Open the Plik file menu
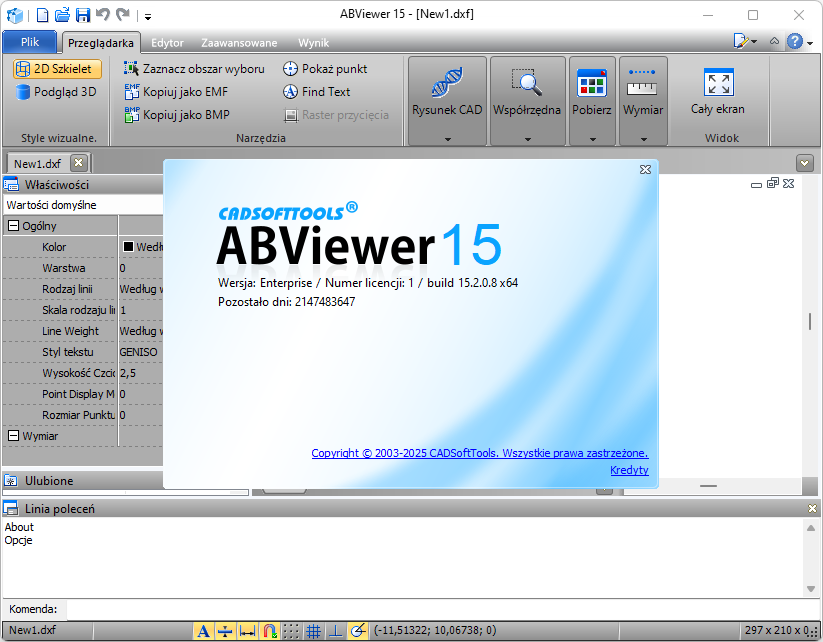Viewport: 823px width, 642px height. (x=29, y=42)
